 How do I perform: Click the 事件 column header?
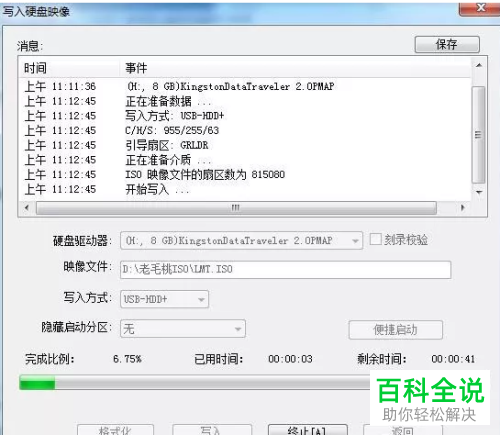(295, 68)
